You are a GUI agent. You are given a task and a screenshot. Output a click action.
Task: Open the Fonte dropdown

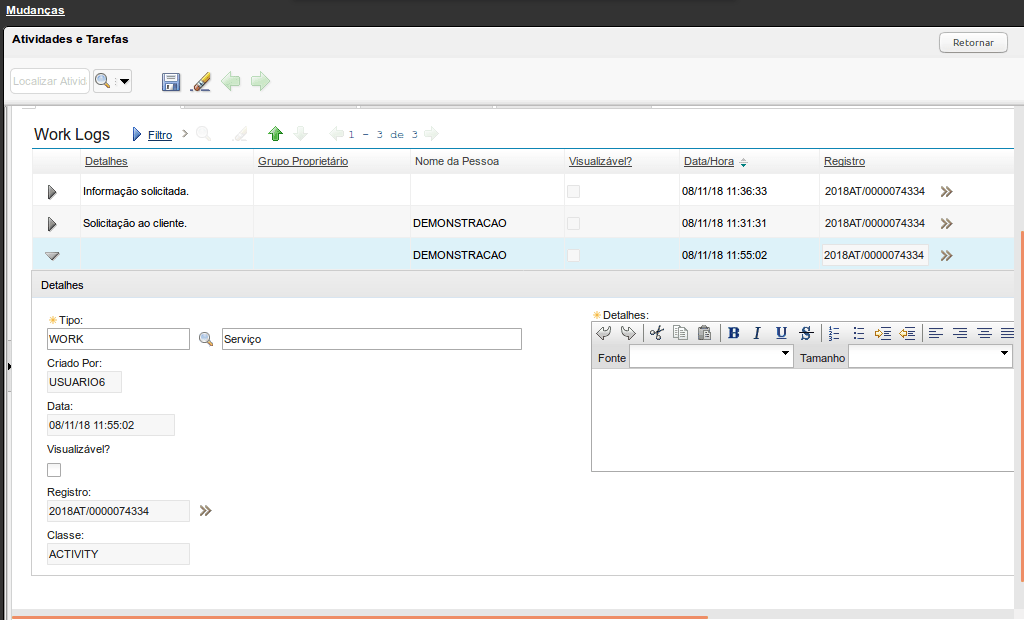point(711,357)
